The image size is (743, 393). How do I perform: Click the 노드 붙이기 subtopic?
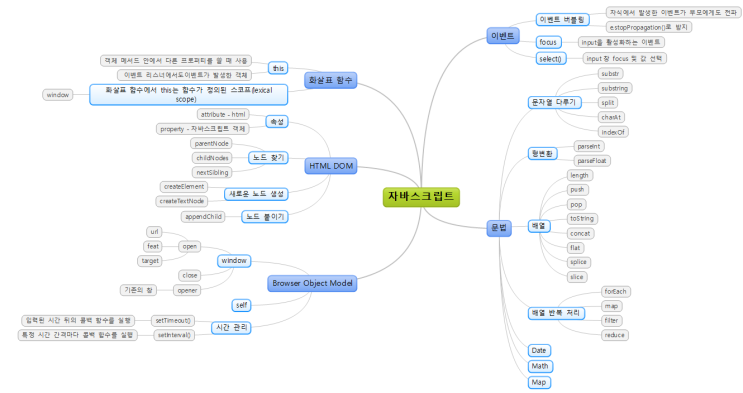tap(265, 217)
